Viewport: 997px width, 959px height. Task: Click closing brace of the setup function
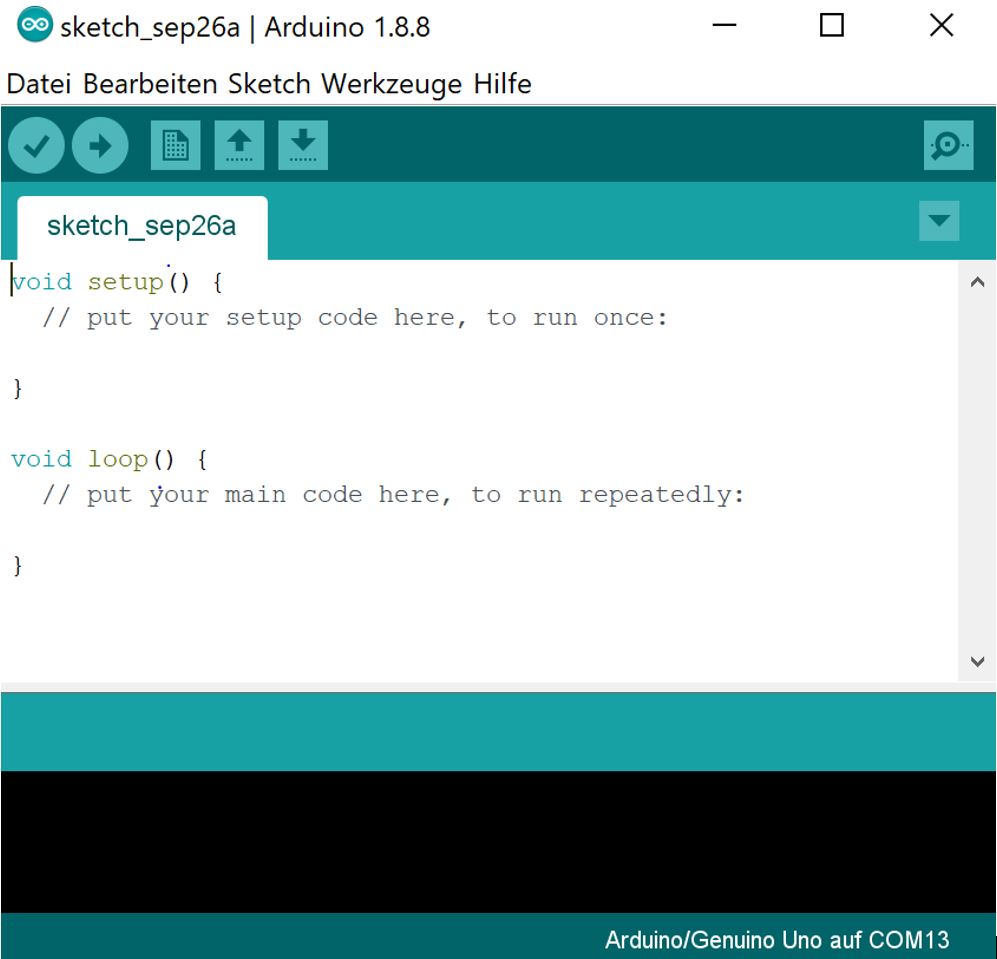coord(18,388)
